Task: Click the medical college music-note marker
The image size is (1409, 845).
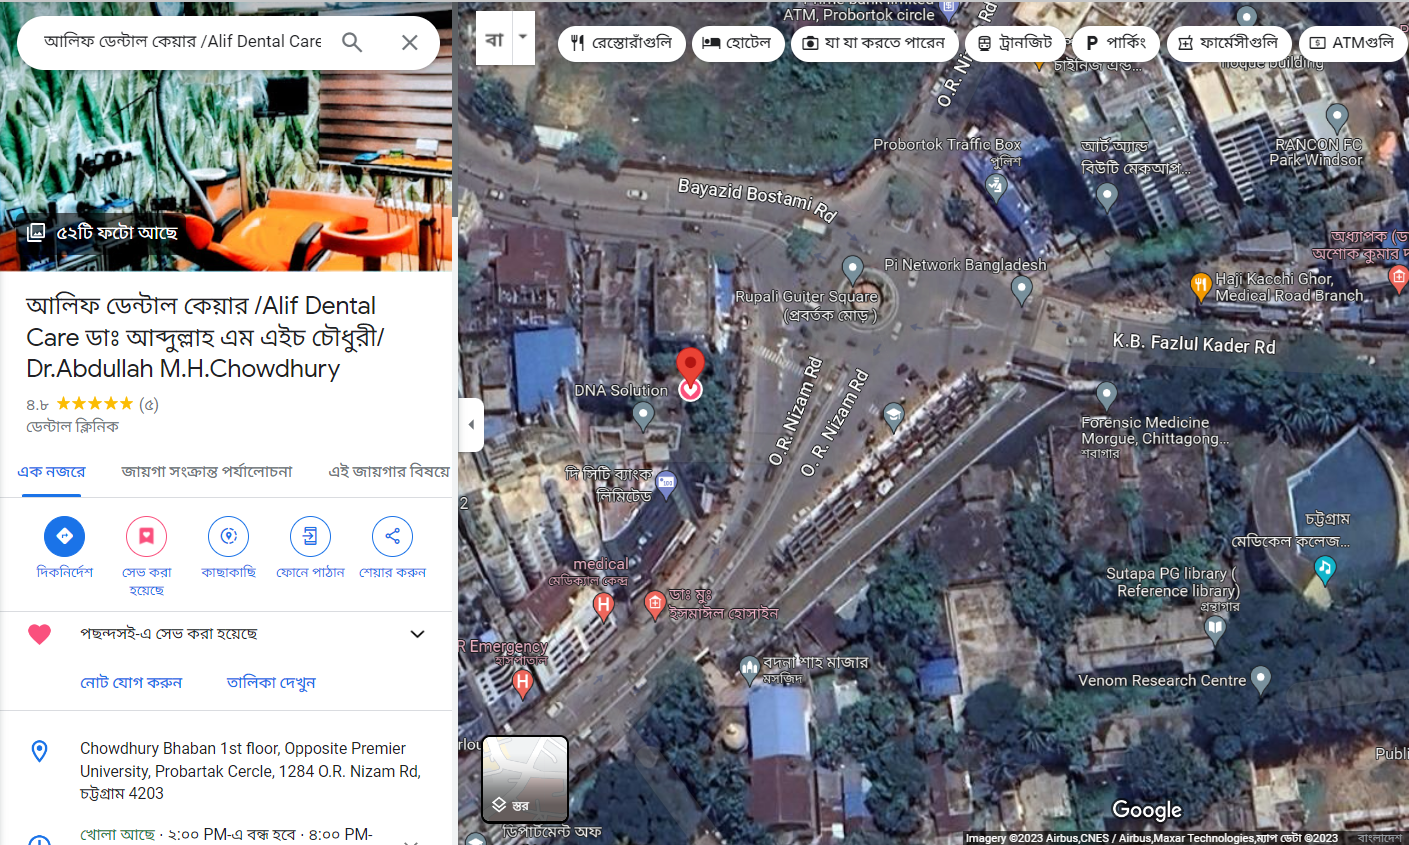Action: tap(1325, 569)
